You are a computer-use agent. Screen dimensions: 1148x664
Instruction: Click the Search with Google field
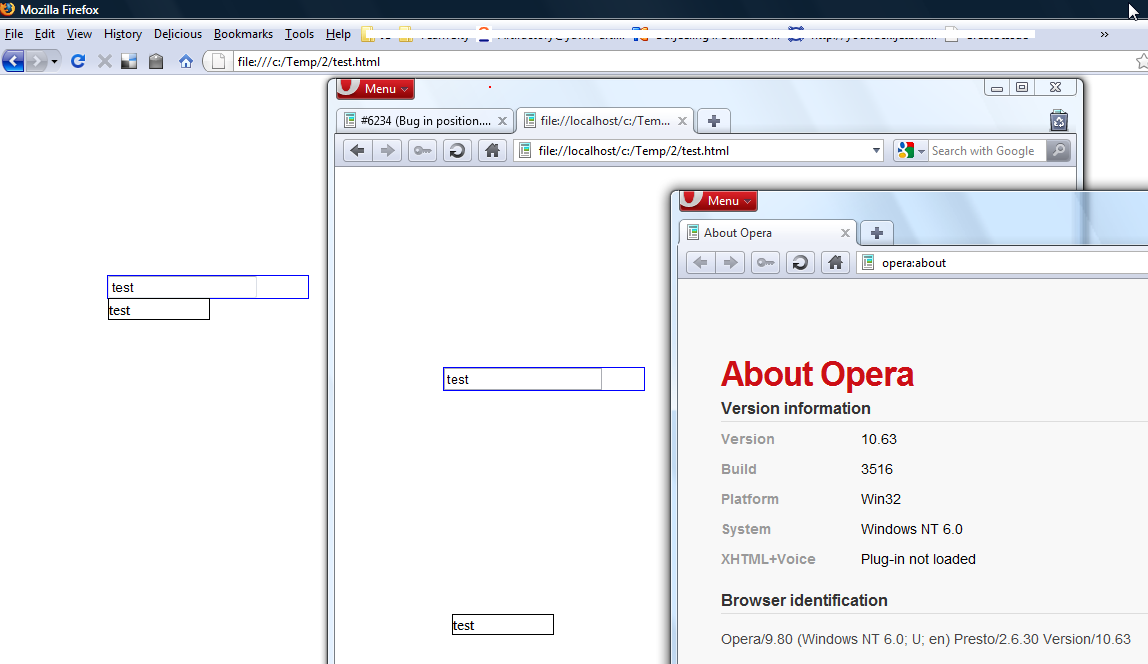[x=987, y=151]
